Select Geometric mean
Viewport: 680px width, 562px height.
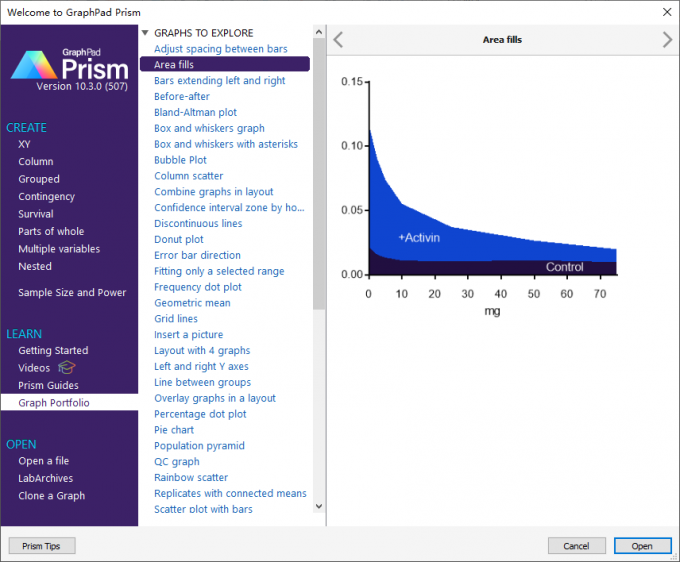192,303
